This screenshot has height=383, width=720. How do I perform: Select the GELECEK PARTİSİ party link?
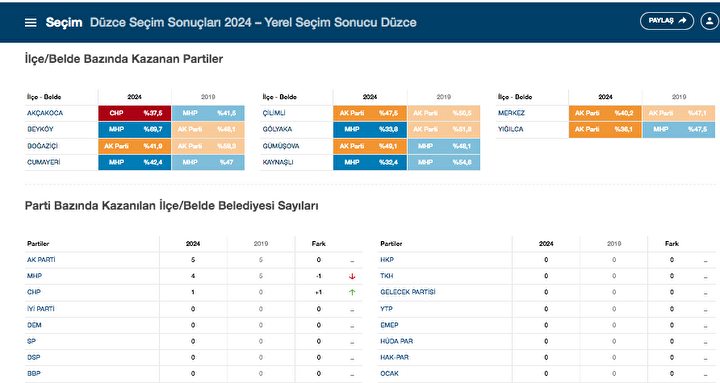[408, 292]
